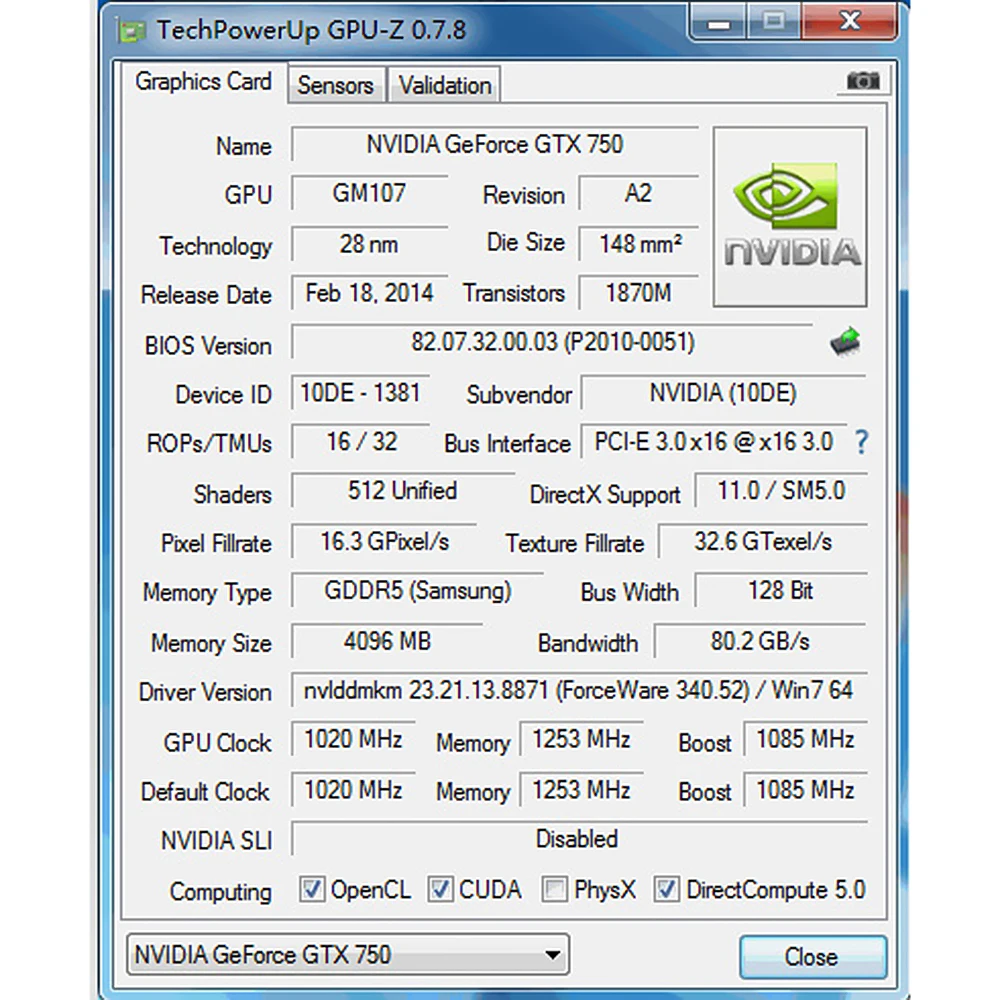Open the GPU selection dropdown
The width and height of the screenshot is (1000, 1000).
(348, 955)
